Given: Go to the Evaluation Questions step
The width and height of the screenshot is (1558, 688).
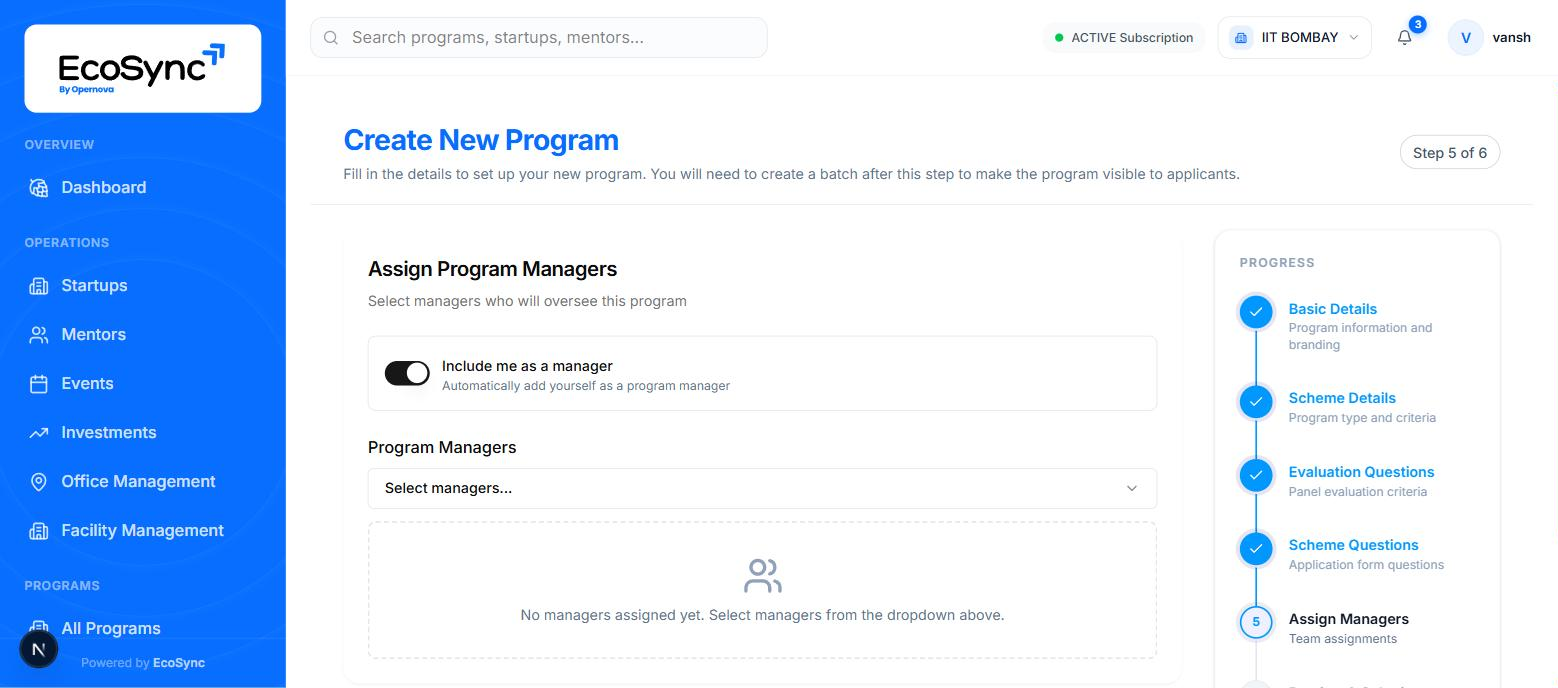Looking at the screenshot, I should 1361,472.
